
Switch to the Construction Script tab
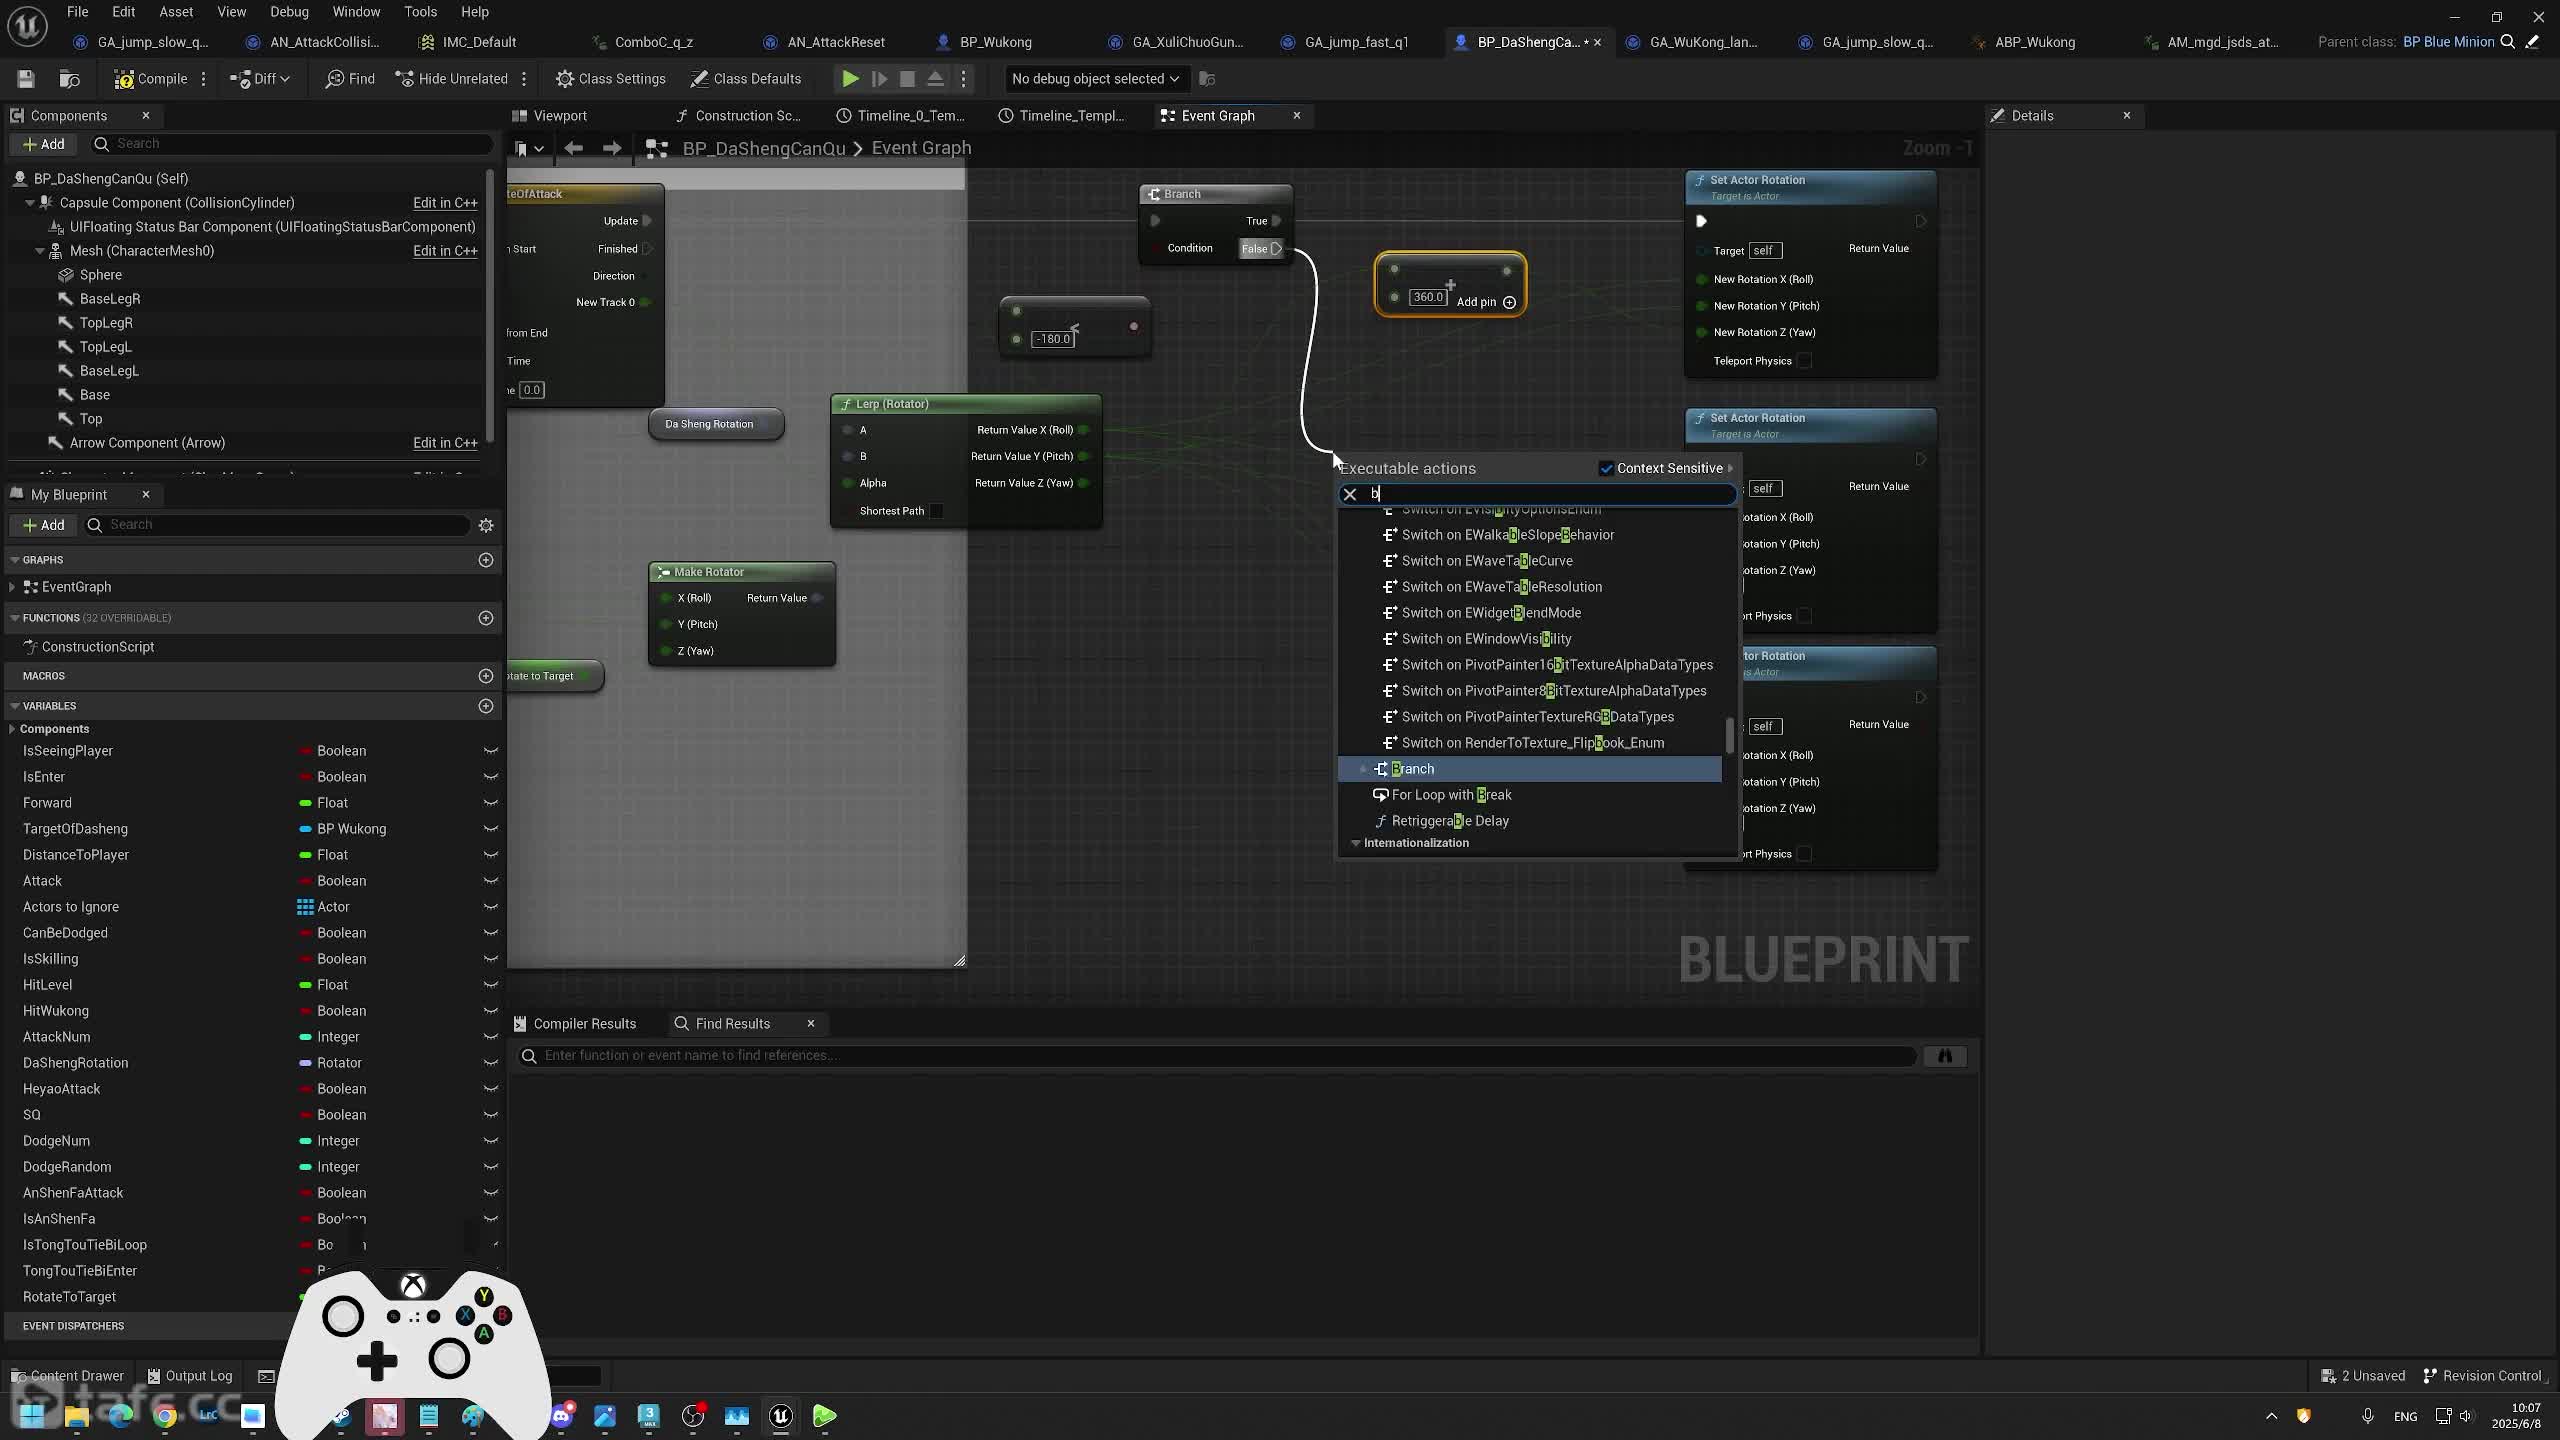(x=738, y=116)
